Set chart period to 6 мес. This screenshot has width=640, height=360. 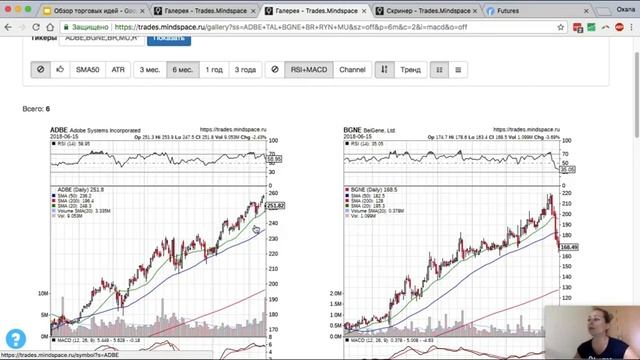(182, 70)
